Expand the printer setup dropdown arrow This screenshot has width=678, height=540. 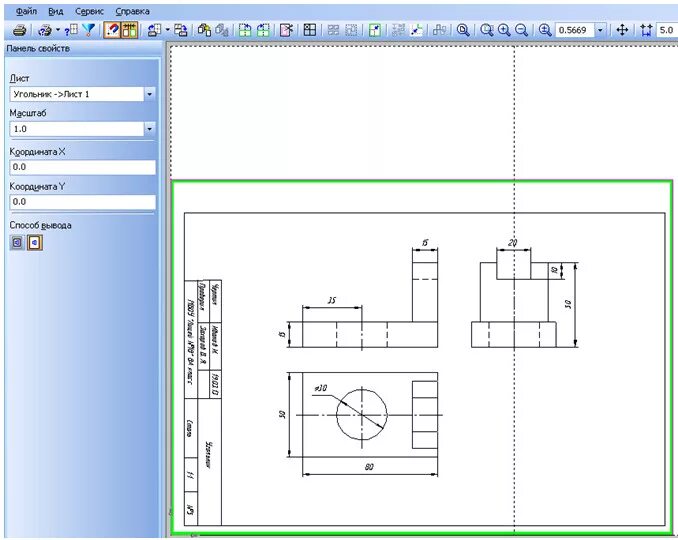click(58, 30)
